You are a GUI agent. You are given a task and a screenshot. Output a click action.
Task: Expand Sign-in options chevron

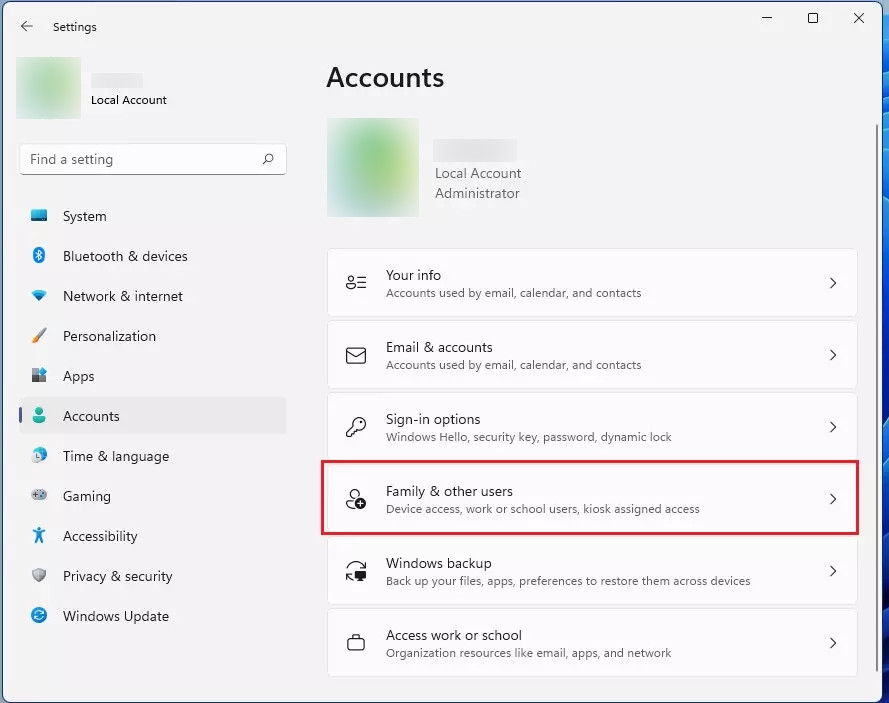(833, 427)
